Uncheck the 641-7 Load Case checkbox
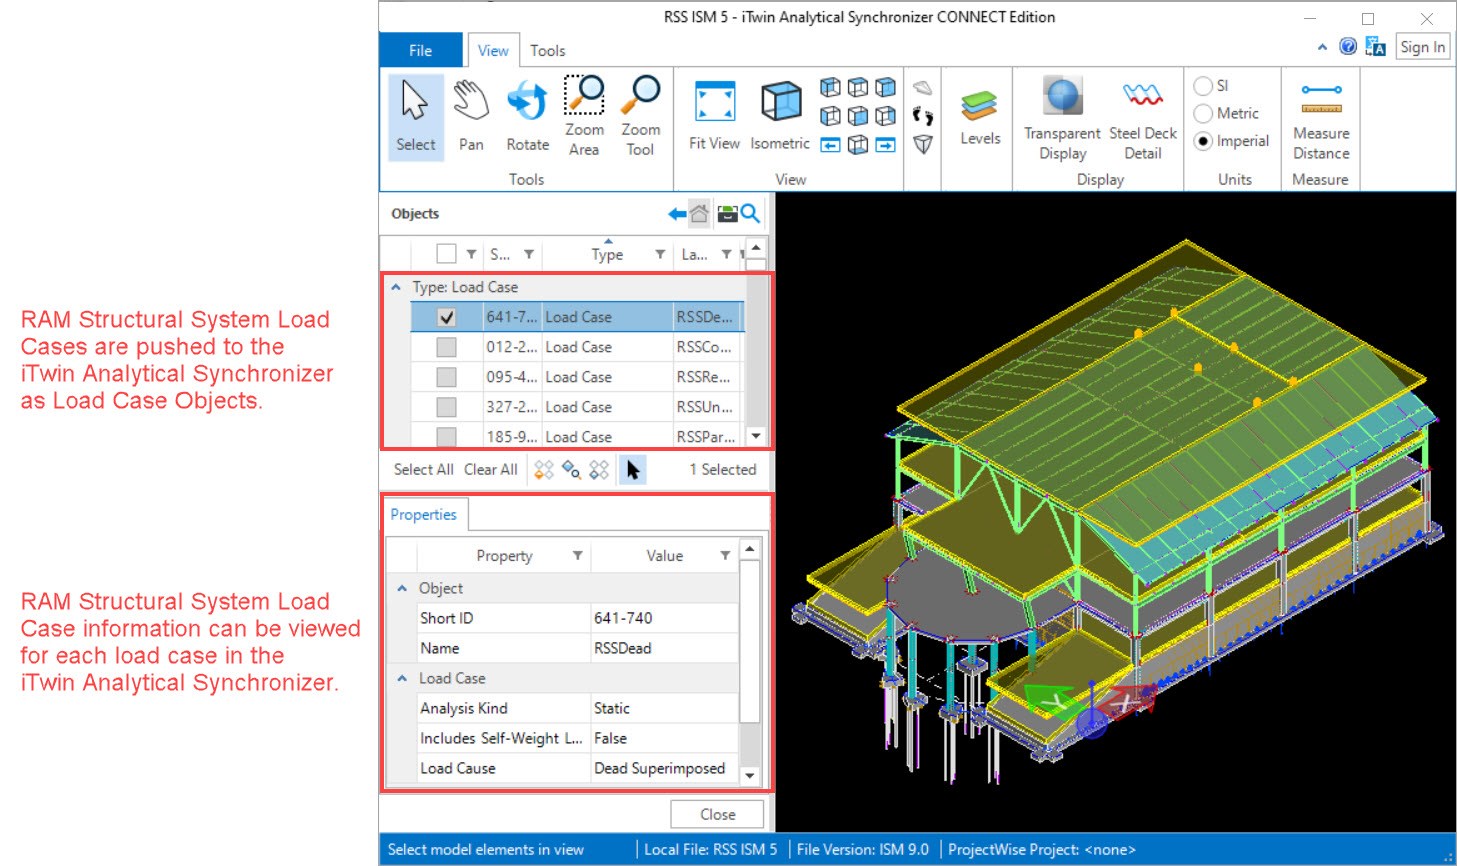Viewport: 1457px width, 866px height. pos(447,317)
